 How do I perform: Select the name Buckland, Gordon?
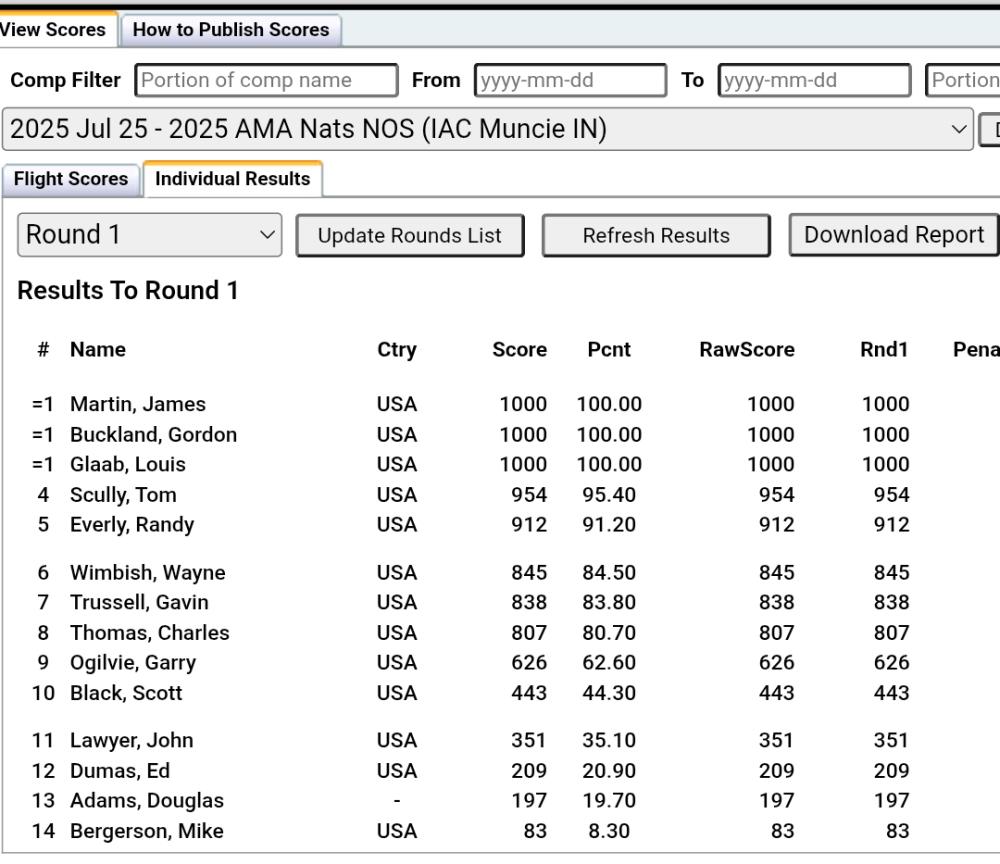(x=153, y=435)
